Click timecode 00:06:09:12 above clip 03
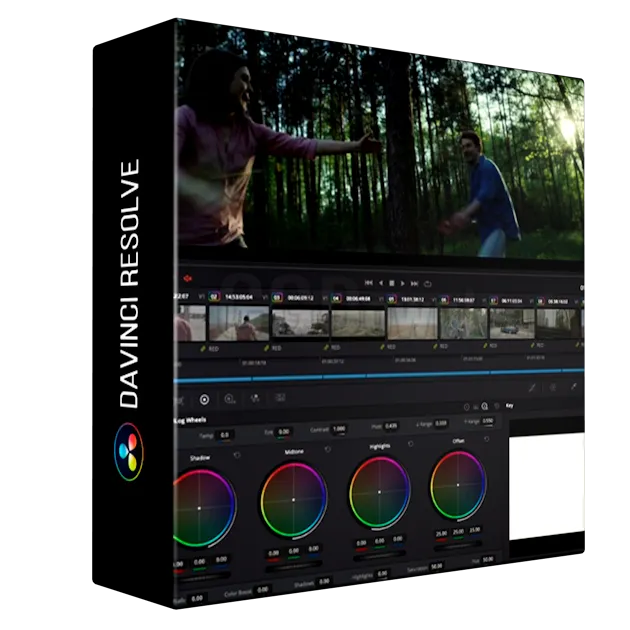 [301, 298]
